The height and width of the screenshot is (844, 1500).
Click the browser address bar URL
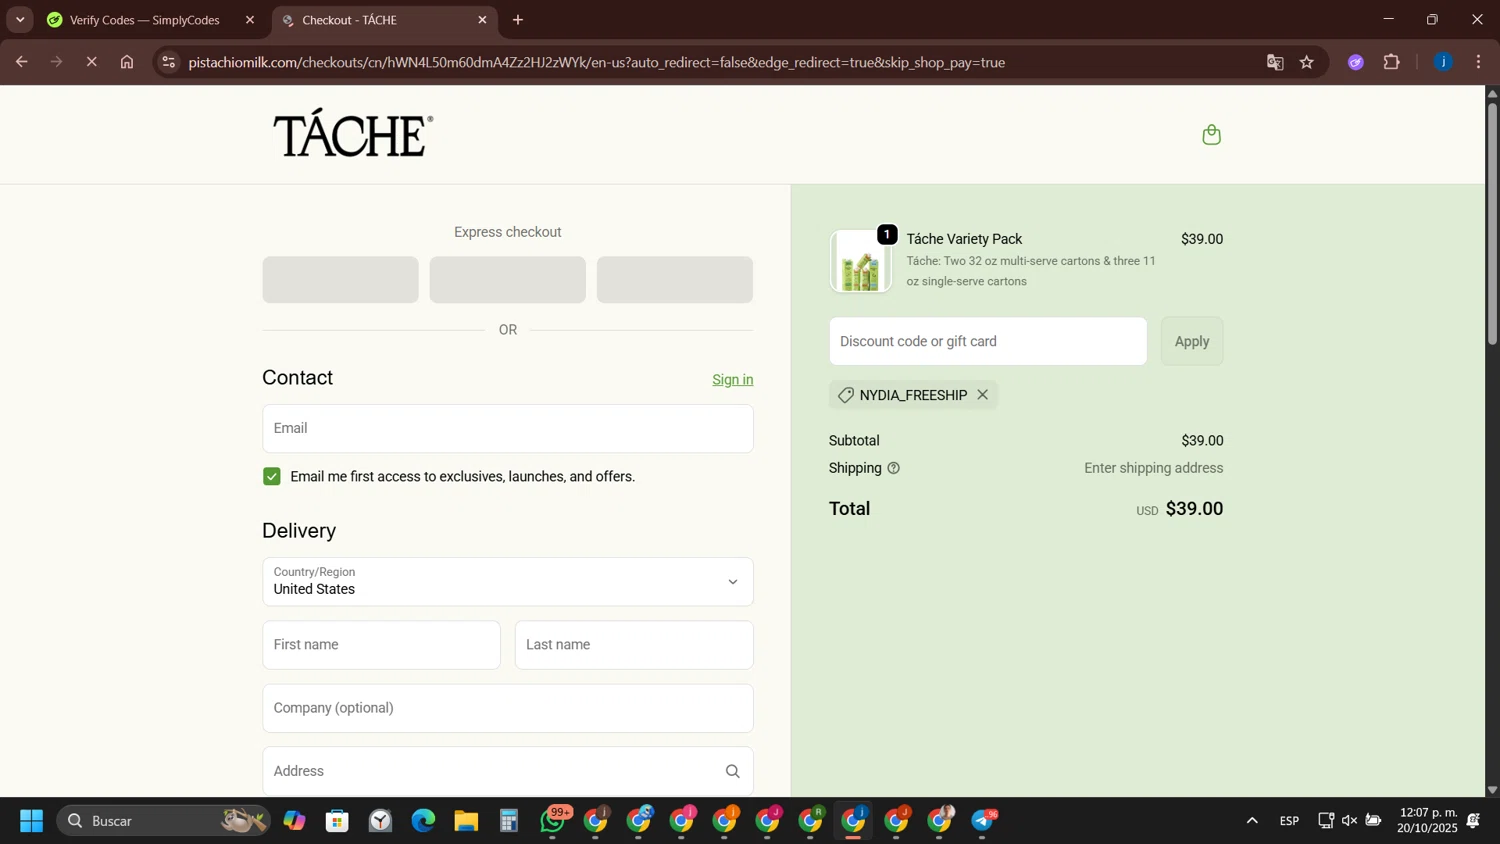point(597,62)
